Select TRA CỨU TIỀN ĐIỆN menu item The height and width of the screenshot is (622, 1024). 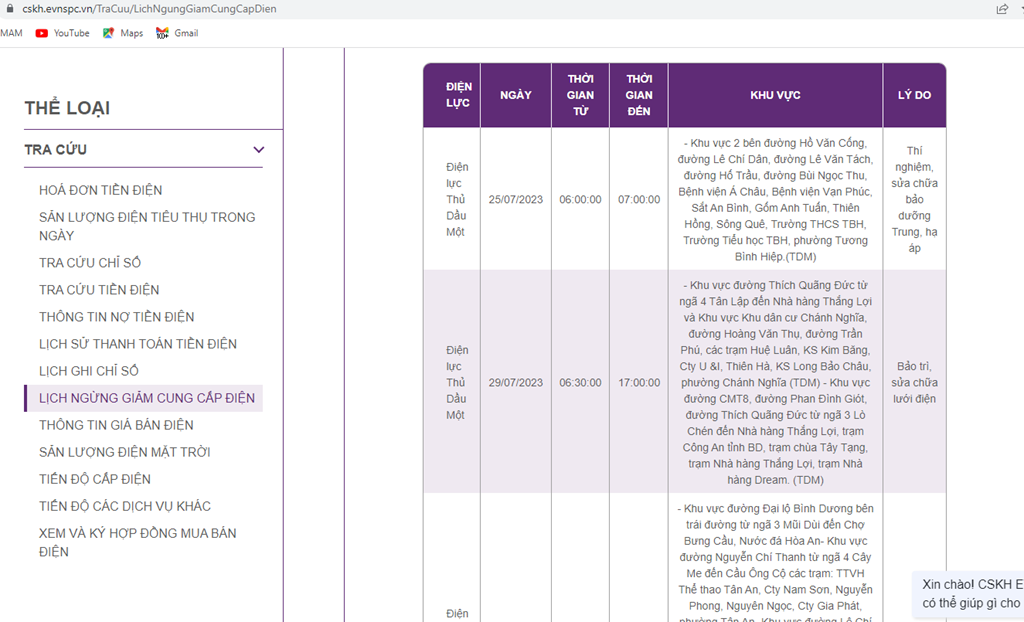(99, 289)
